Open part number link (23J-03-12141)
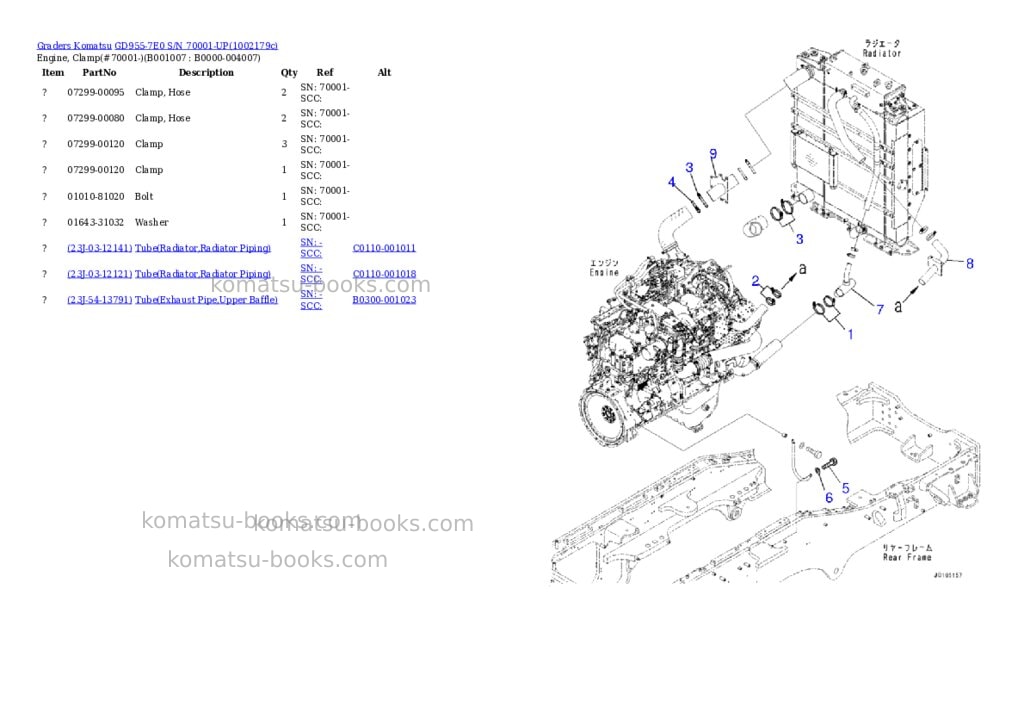Viewport: 1024px width, 725px height. tap(99, 248)
